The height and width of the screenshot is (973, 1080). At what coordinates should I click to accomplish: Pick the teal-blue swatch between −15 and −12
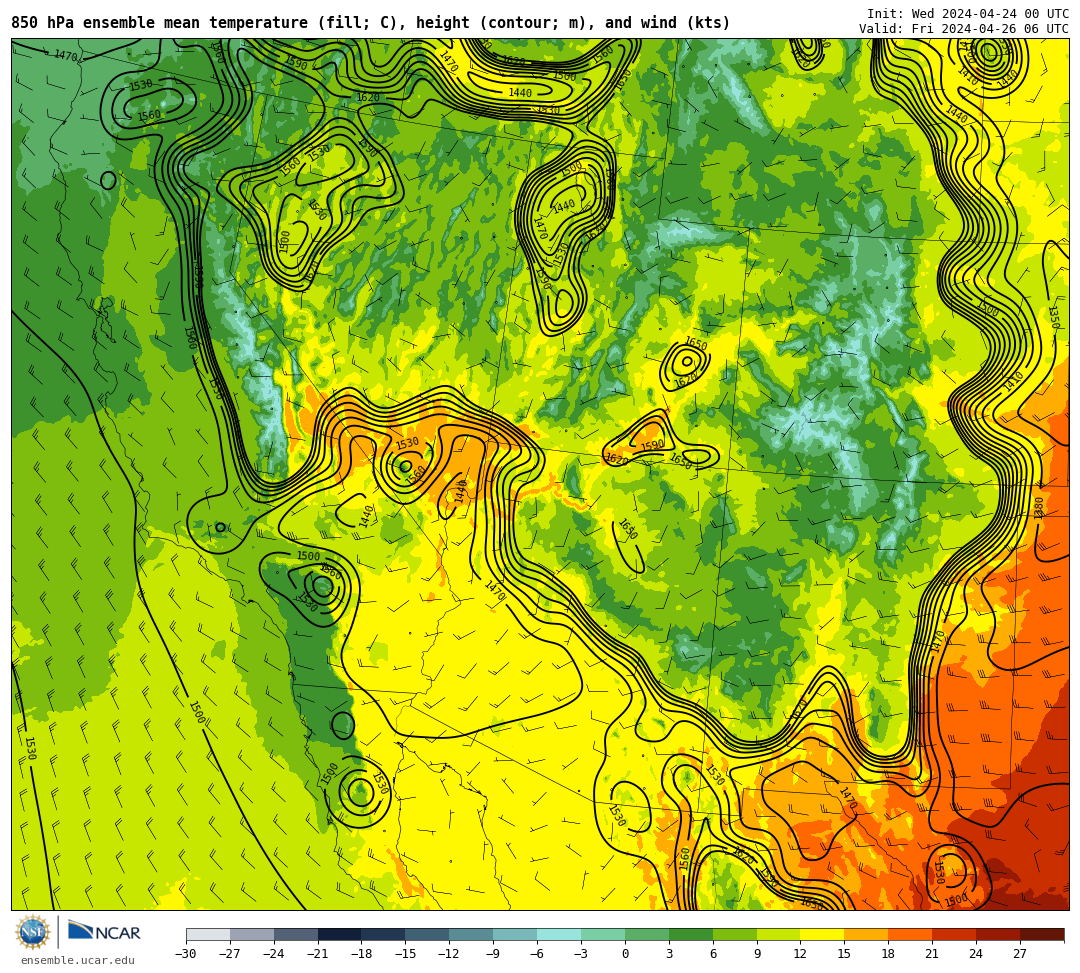tap(428, 934)
